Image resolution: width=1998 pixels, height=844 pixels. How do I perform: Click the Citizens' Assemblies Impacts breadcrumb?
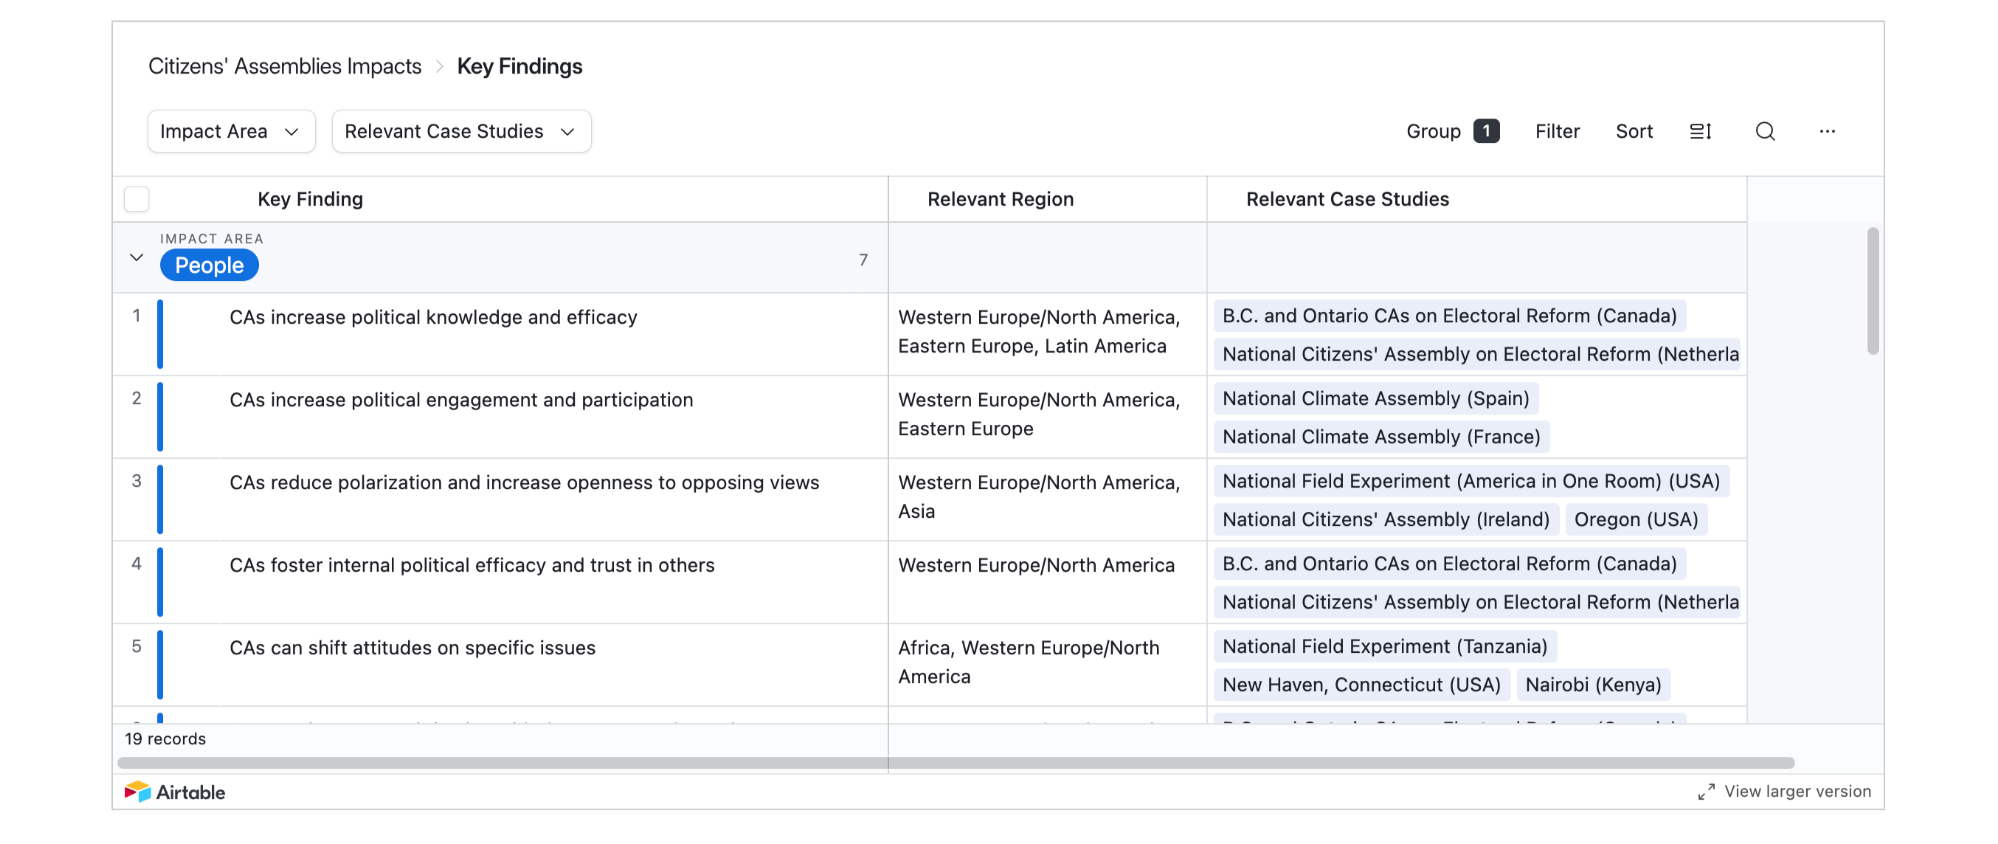(285, 67)
